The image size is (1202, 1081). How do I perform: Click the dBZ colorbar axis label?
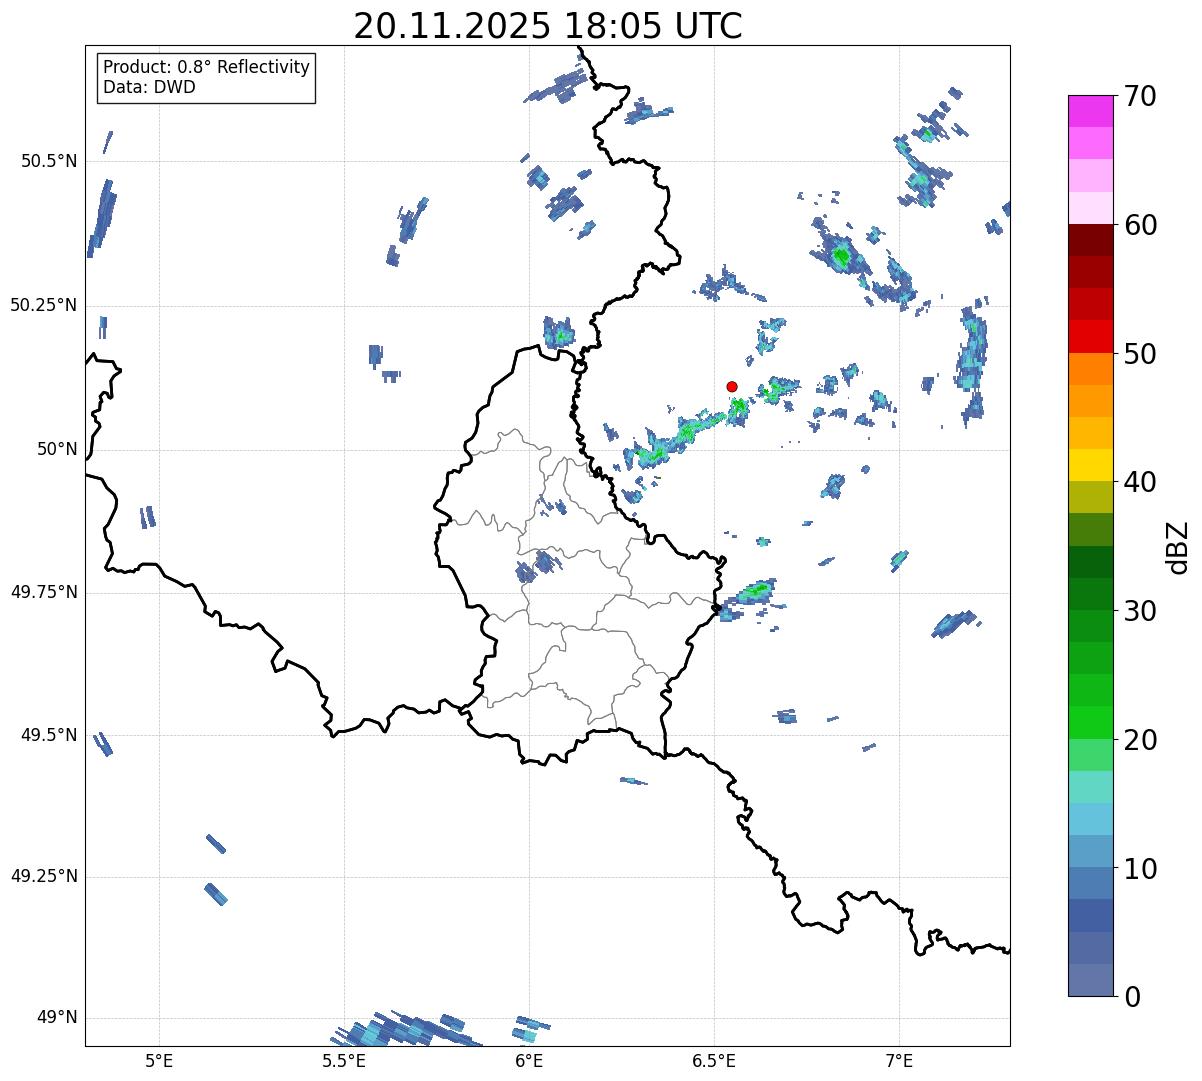point(1178,546)
